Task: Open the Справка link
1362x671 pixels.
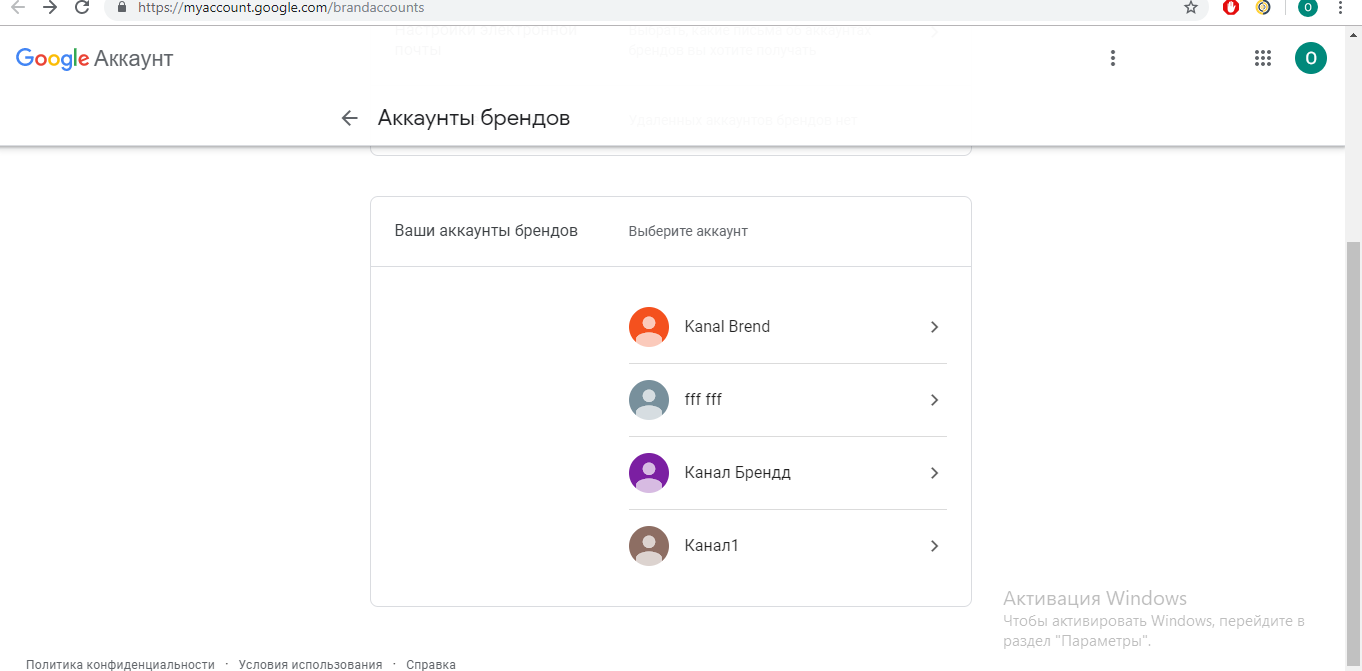Action: pos(431,663)
